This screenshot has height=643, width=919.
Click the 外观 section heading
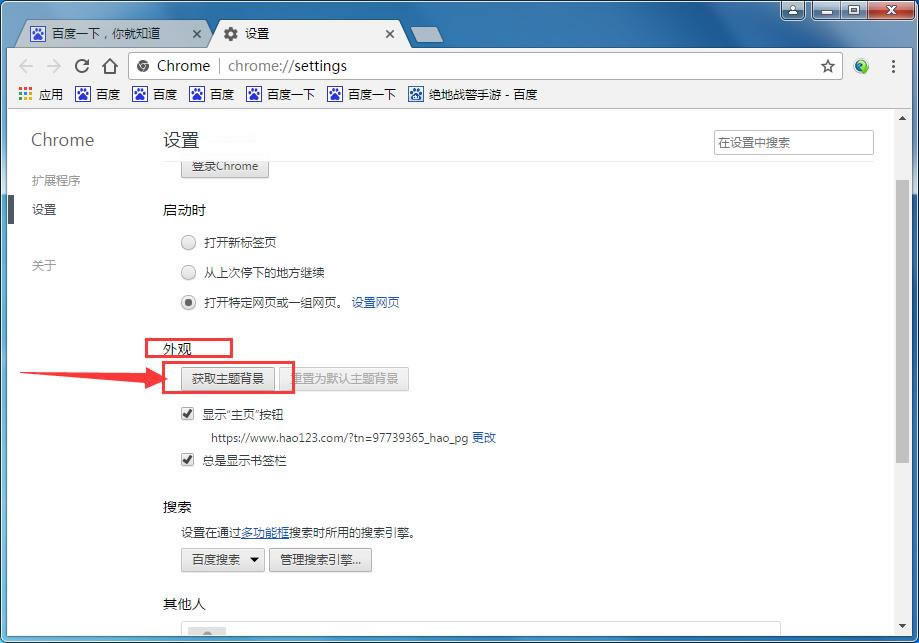(x=177, y=349)
